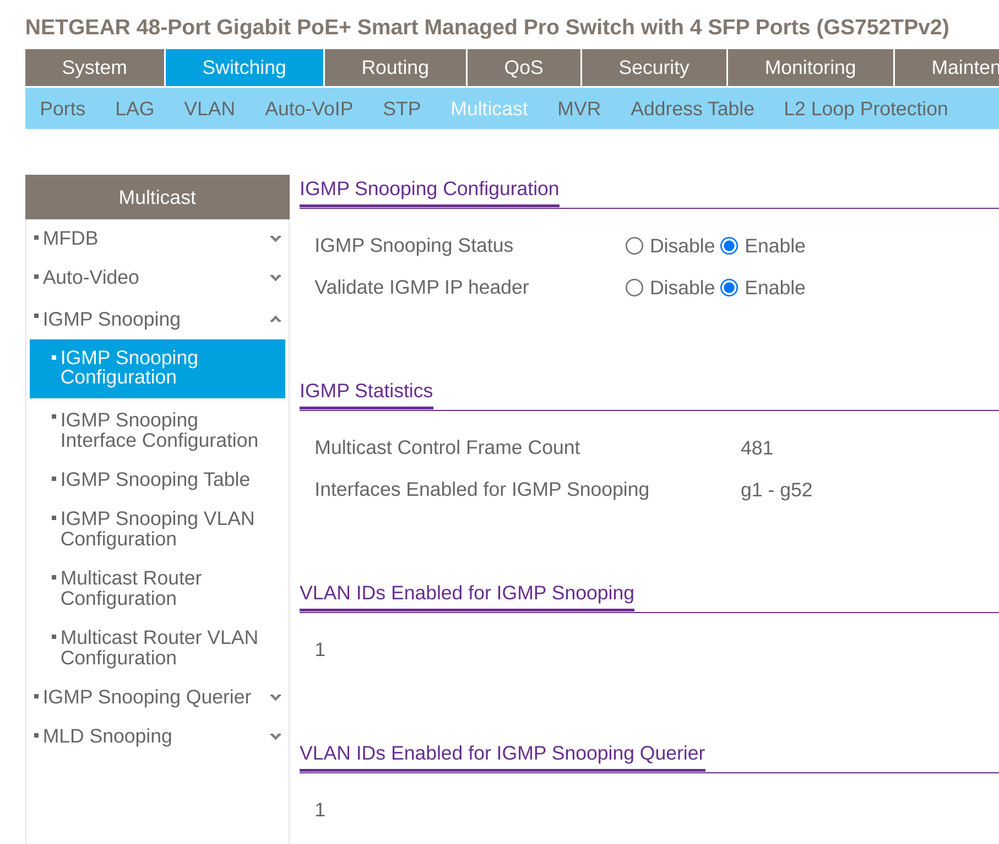Switch to the Routing tab

pos(395,68)
